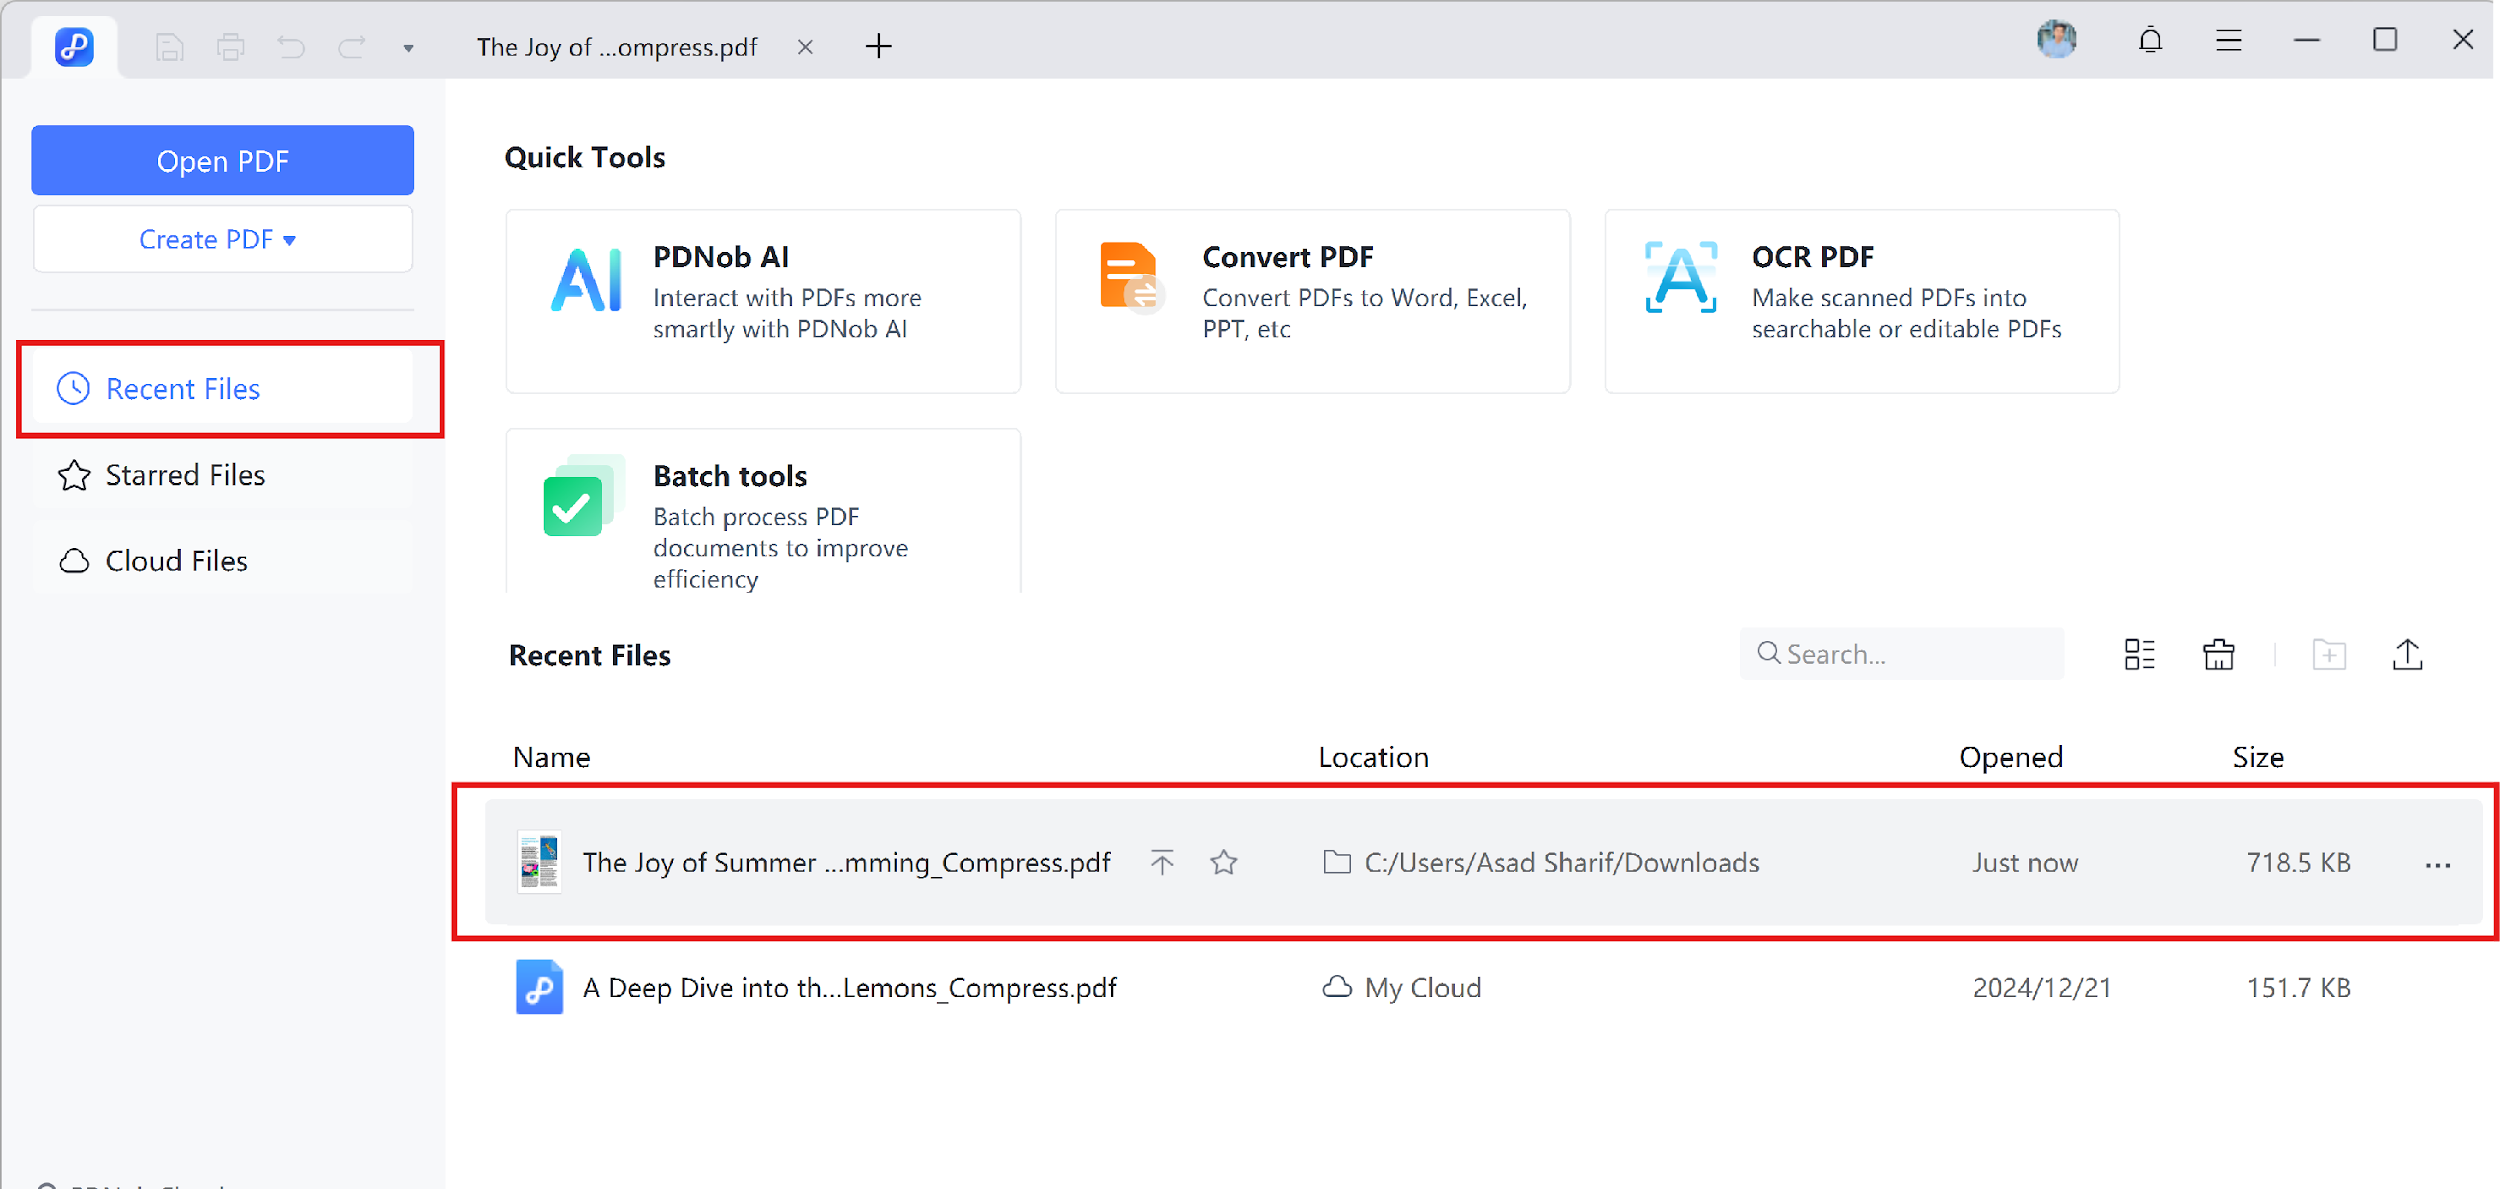Click the clear recent list trash icon

(x=2218, y=654)
